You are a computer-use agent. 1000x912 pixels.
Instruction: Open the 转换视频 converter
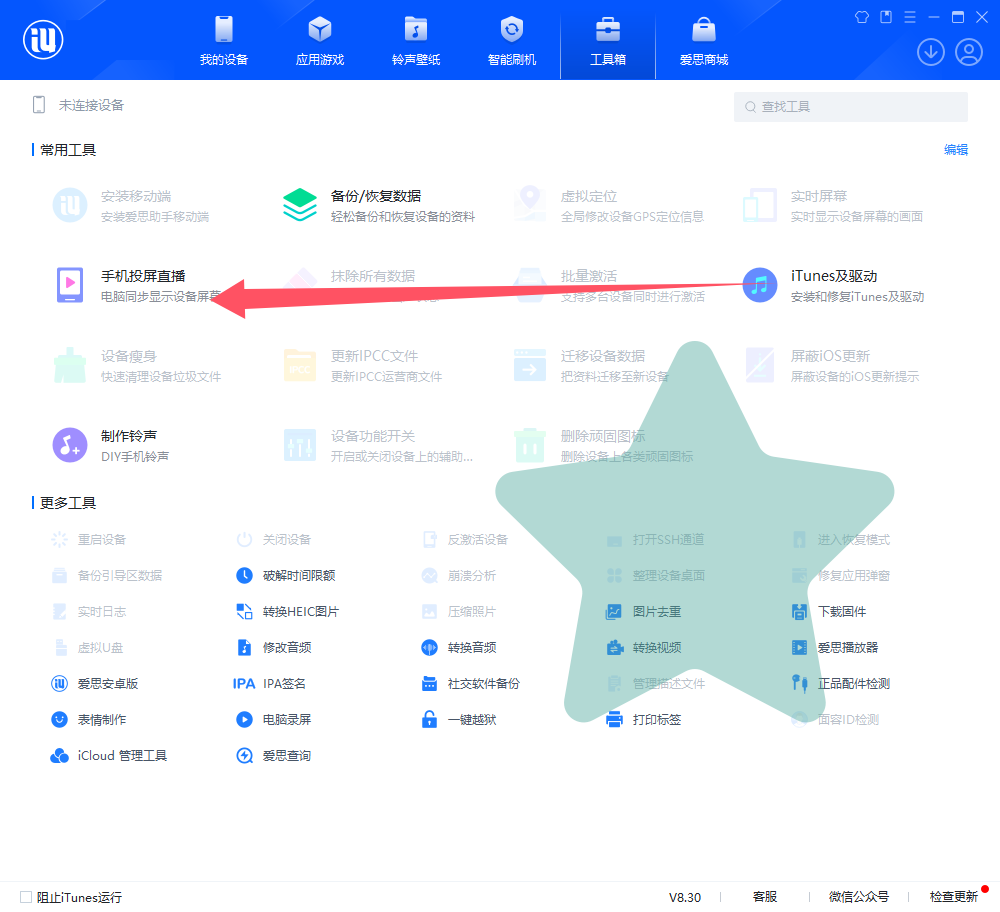pyautogui.click(x=643, y=647)
